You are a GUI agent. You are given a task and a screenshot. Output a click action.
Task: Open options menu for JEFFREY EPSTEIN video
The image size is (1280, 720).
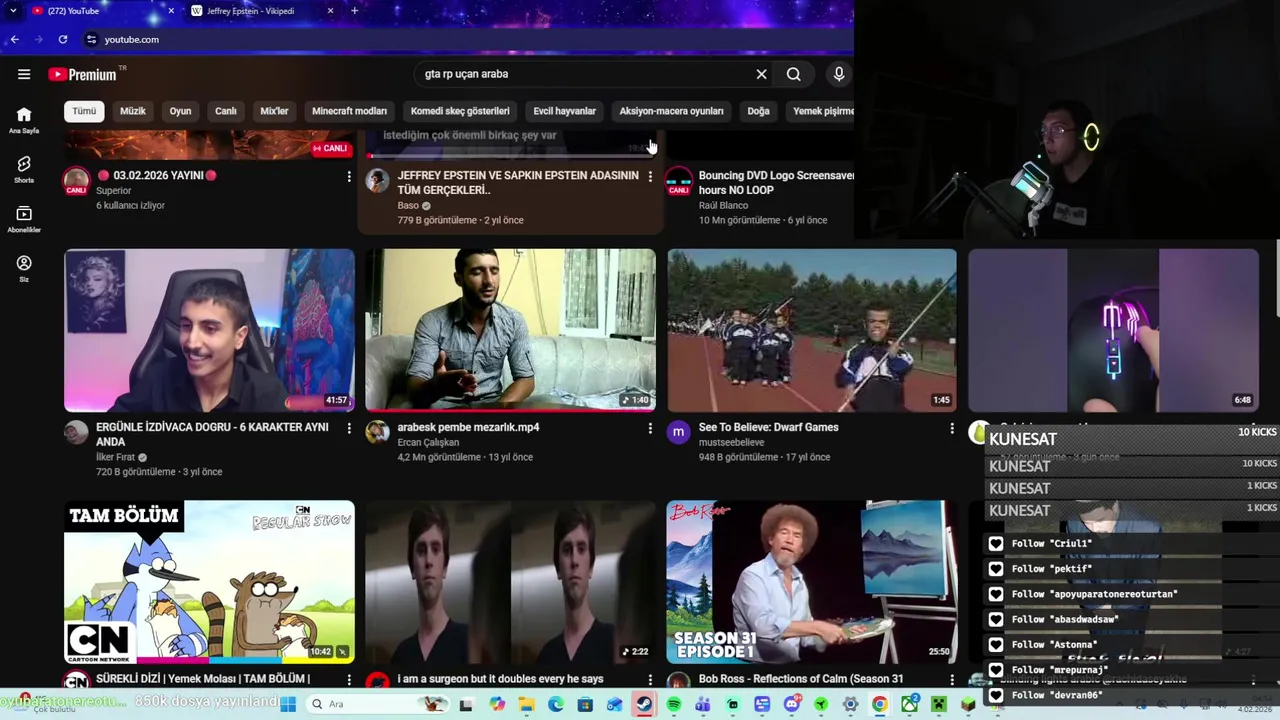coord(650,176)
